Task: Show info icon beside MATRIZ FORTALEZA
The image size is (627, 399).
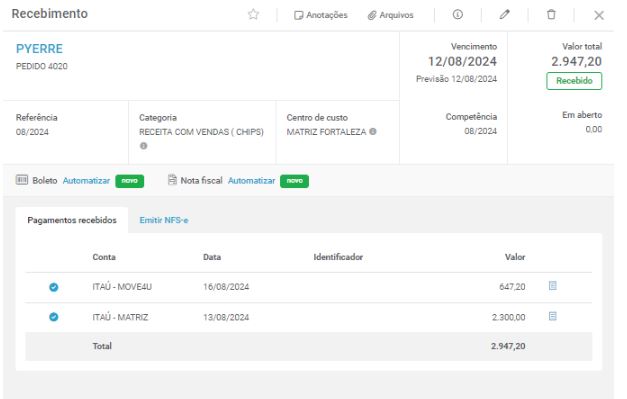Action: (373, 132)
